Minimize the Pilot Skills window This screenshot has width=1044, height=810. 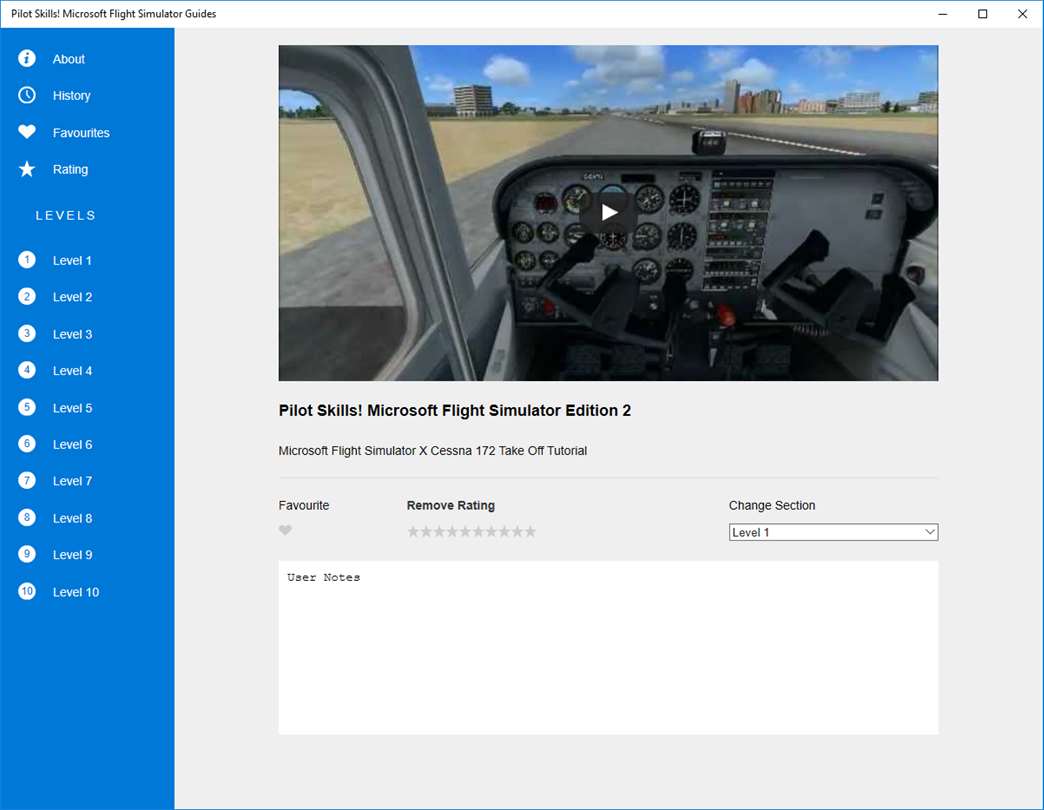tap(943, 14)
